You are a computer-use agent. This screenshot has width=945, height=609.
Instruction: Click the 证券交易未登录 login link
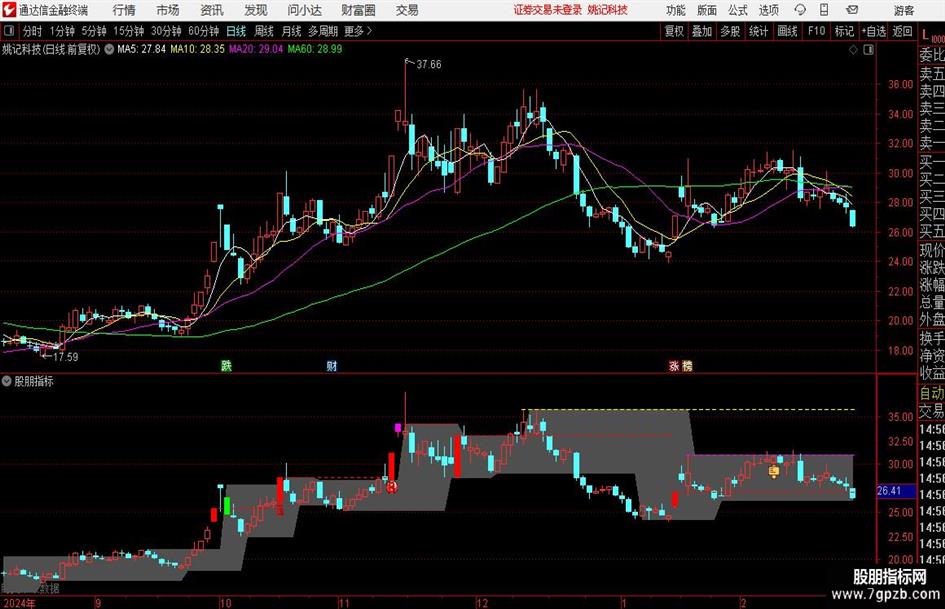tap(548, 10)
